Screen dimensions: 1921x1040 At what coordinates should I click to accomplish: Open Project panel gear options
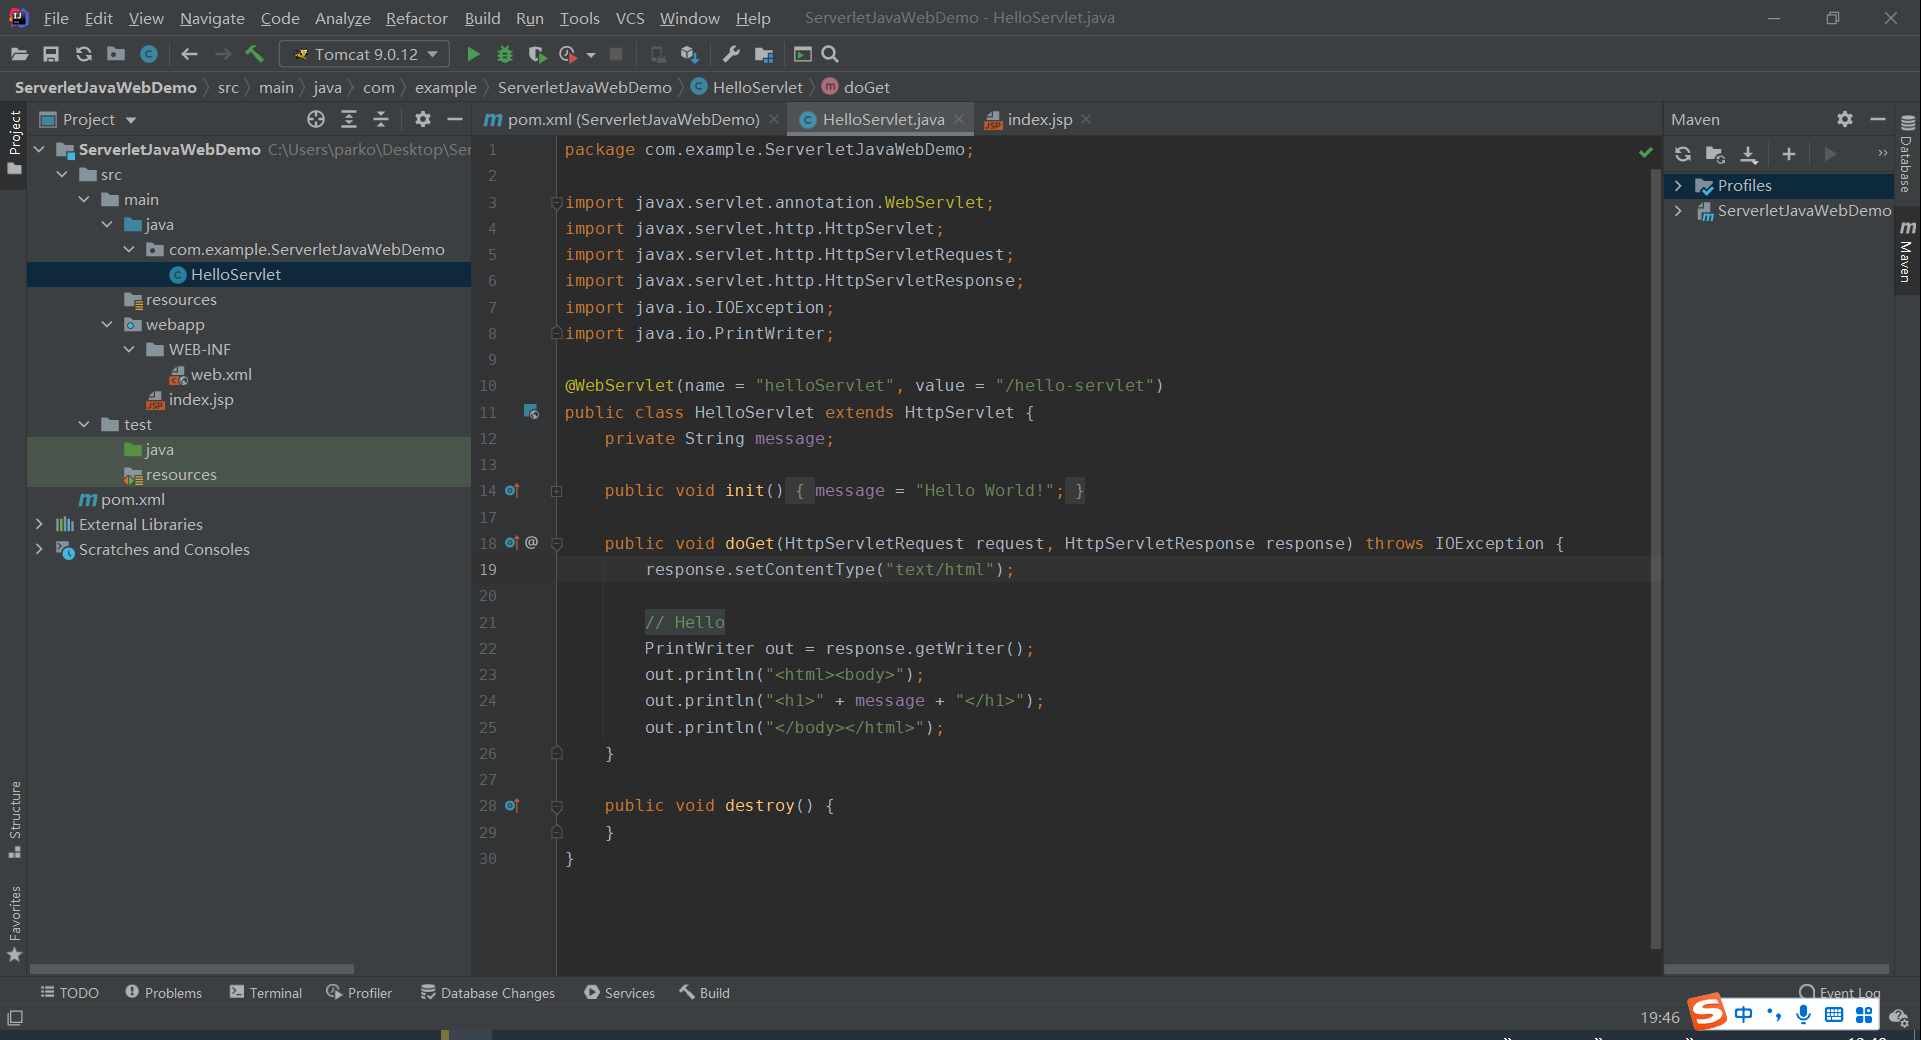coord(423,119)
